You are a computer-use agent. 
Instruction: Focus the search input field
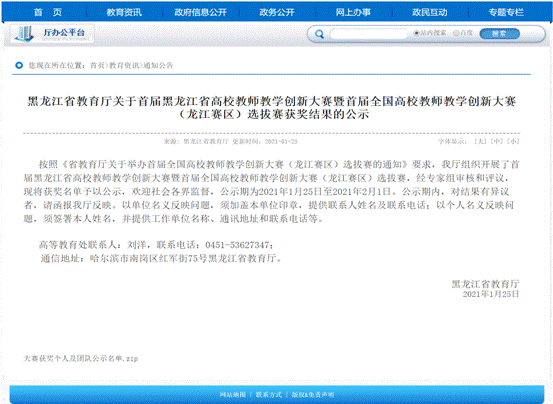368,34
